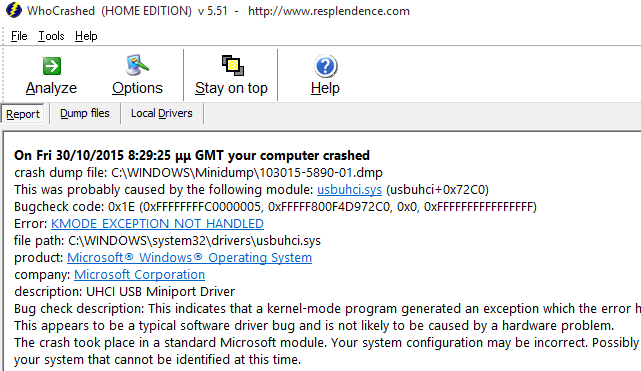
Task: Click the Options label text
Action: click(x=137, y=88)
